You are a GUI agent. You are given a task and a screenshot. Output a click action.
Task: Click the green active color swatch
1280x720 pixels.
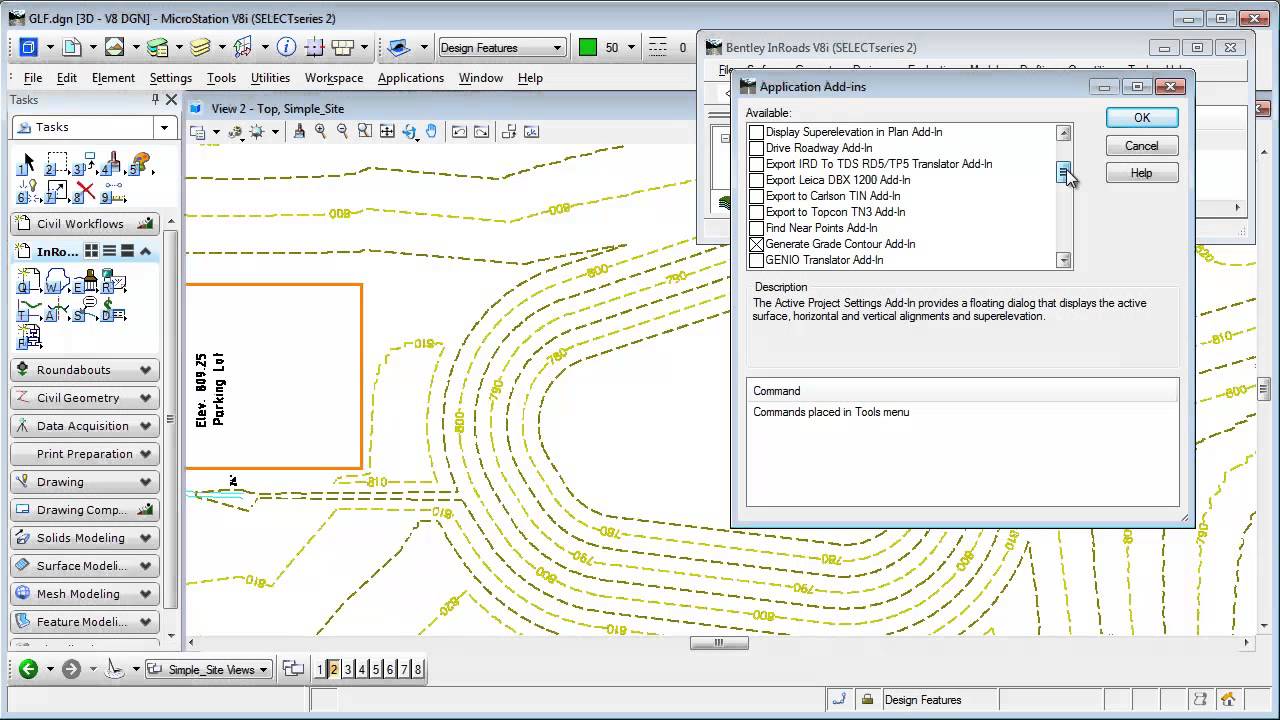point(588,47)
